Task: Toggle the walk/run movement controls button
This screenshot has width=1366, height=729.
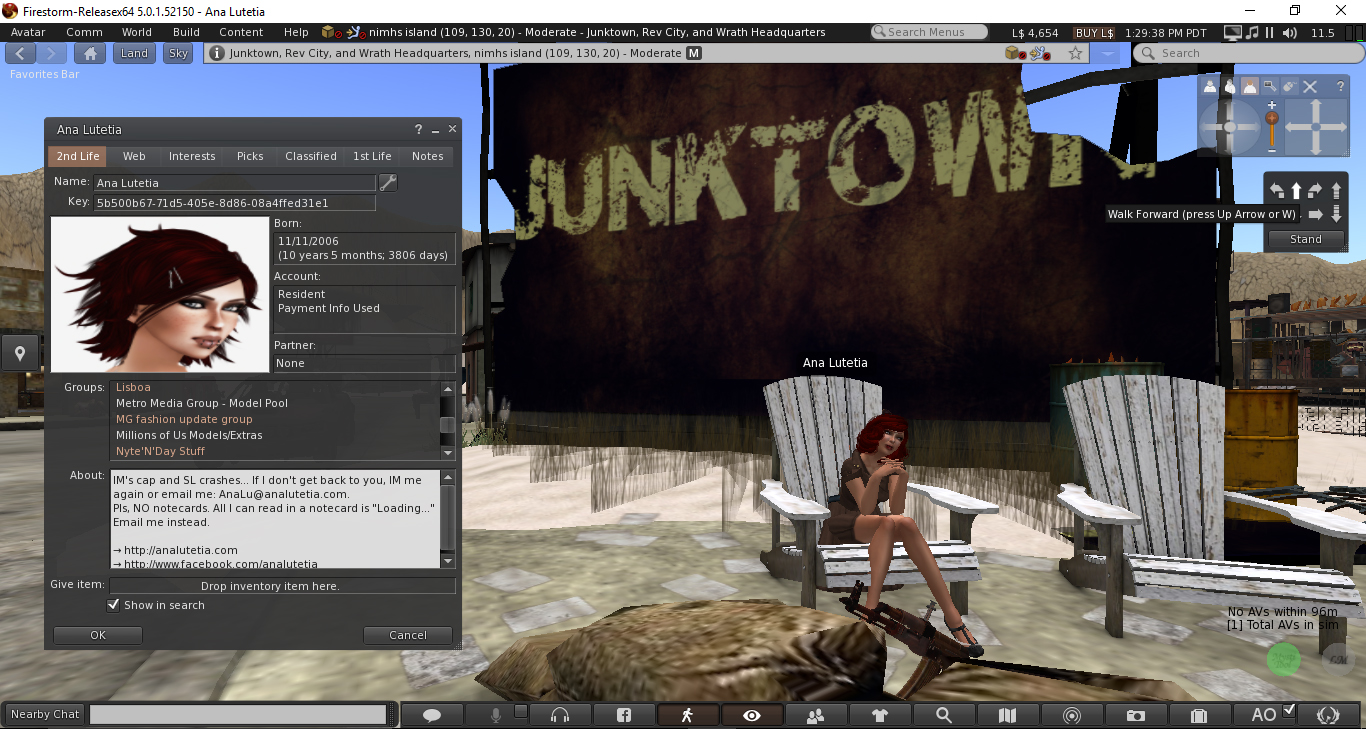Action: [x=687, y=715]
